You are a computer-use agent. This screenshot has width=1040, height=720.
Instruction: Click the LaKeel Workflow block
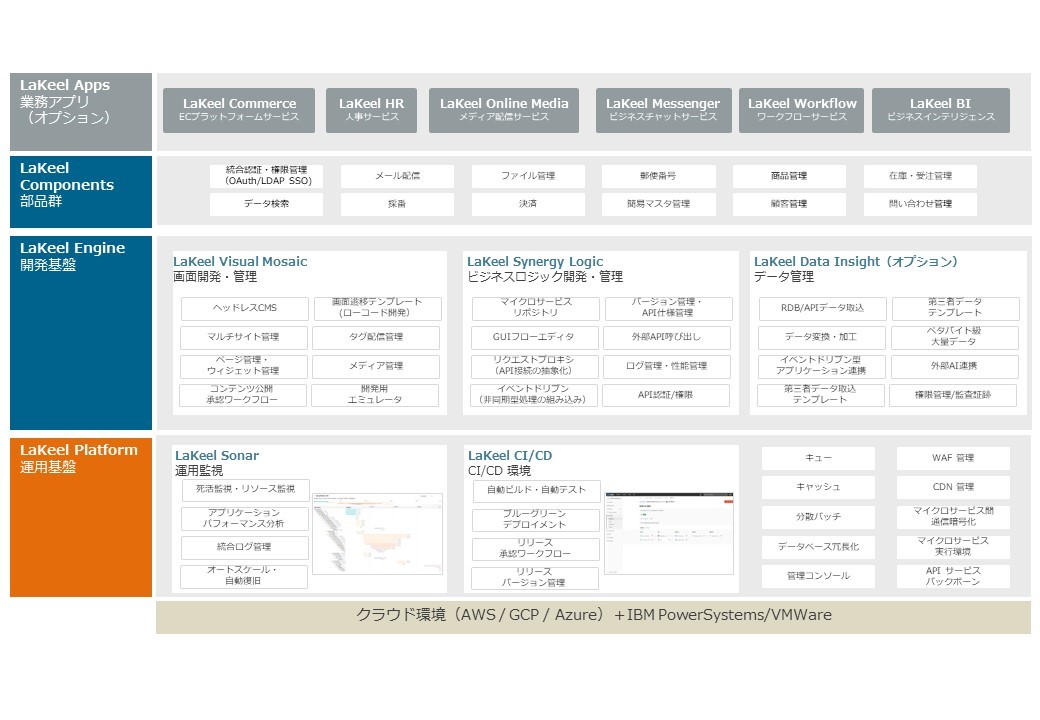click(801, 110)
